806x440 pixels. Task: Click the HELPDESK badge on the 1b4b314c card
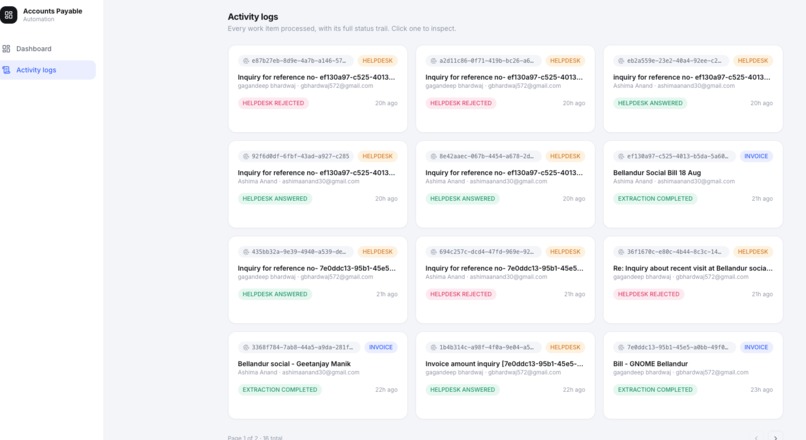[x=565, y=347]
